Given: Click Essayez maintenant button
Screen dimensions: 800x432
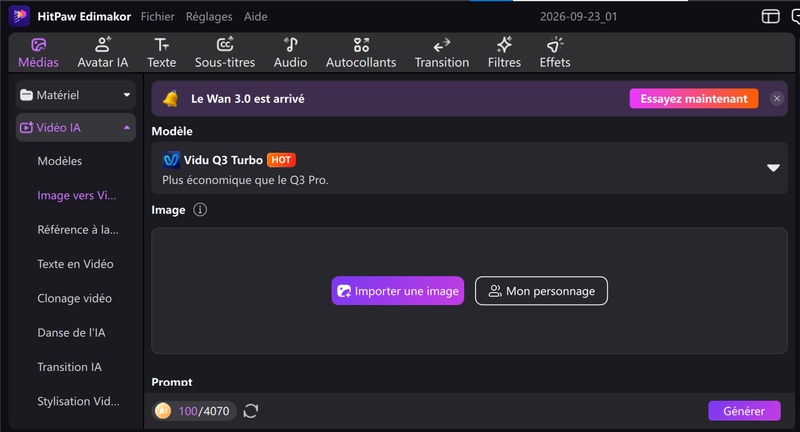Looking at the screenshot, I should coord(694,98).
